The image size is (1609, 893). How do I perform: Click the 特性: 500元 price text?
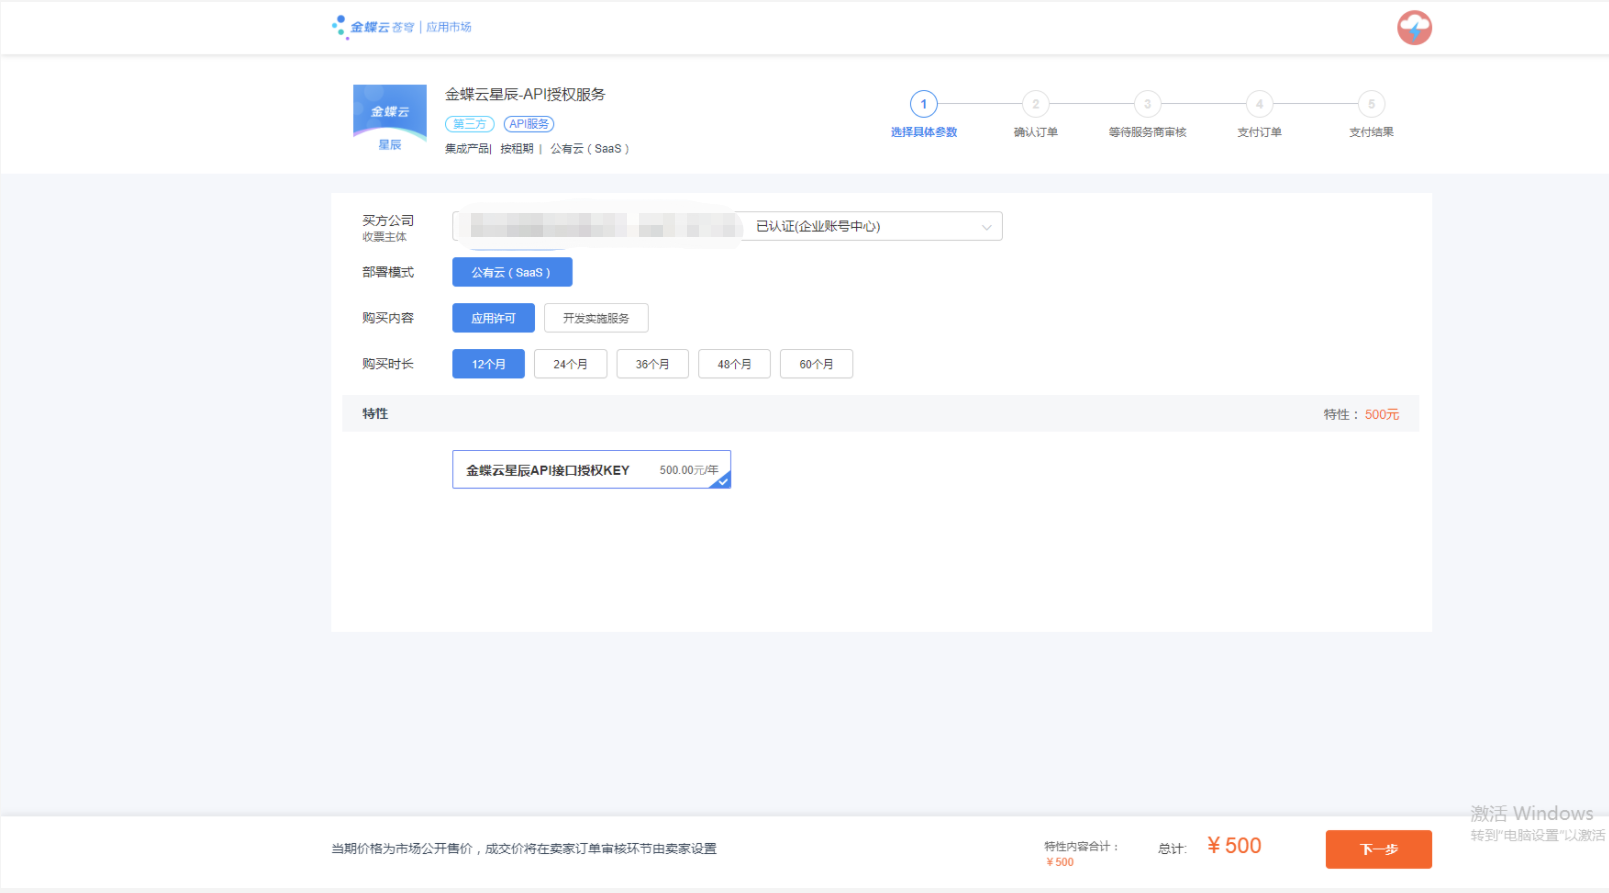click(x=1361, y=414)
